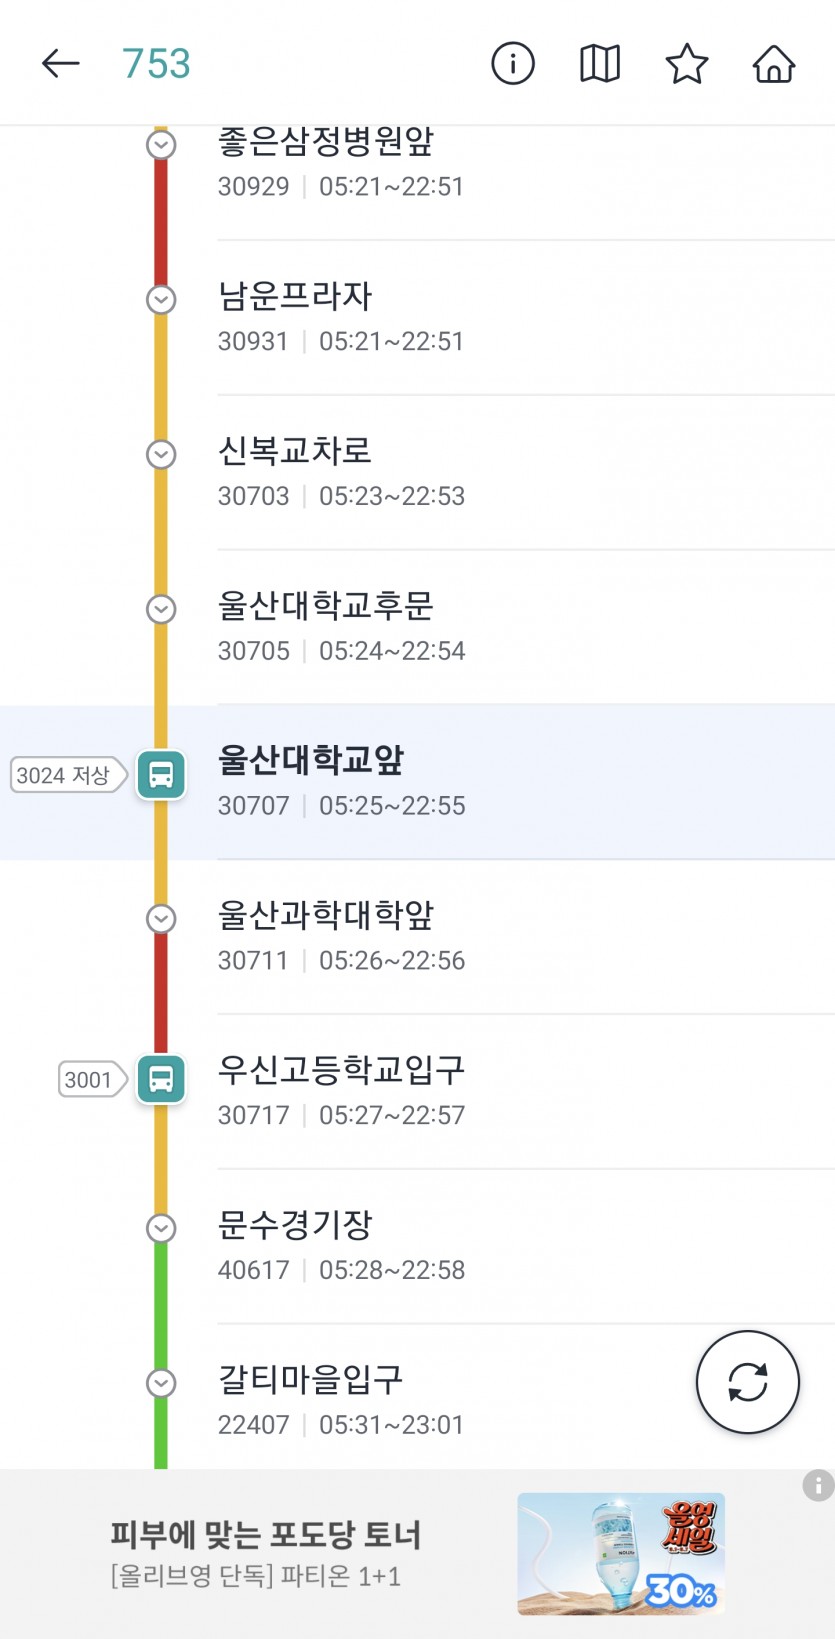Open the ad info icon
835x1639 pixels.
point(818,1485)
